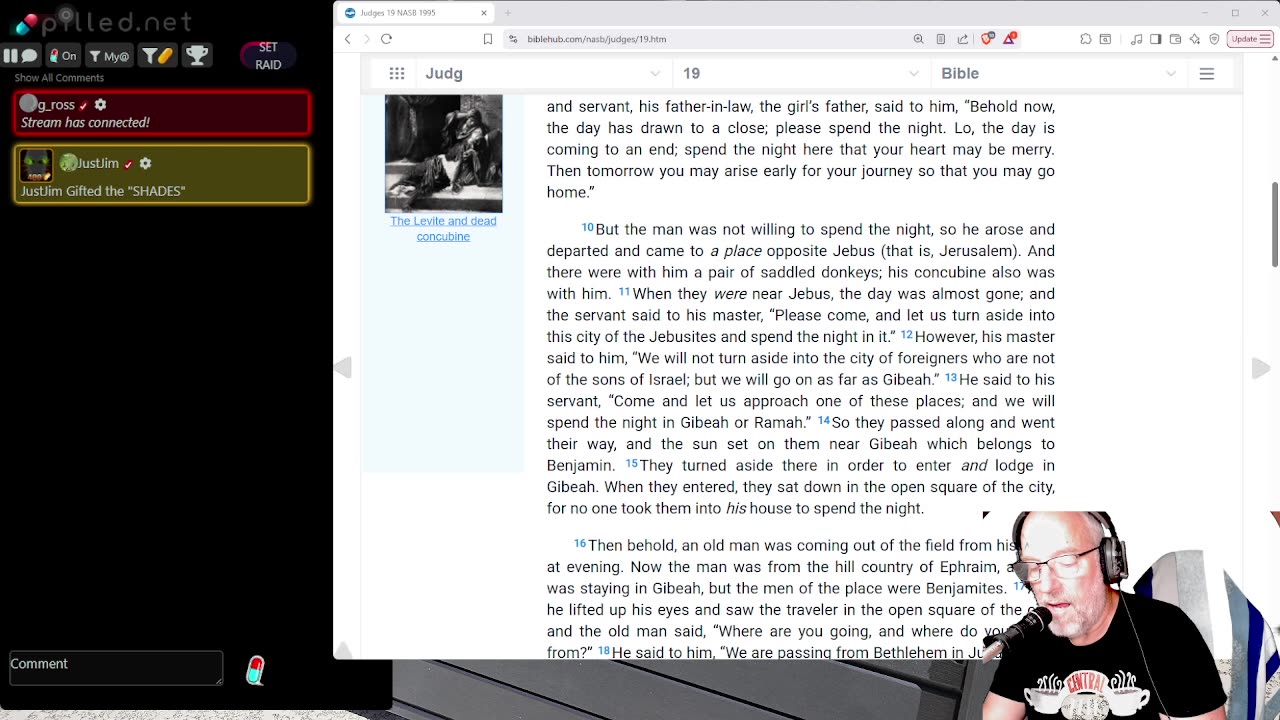Go forward in browser history

tap(366, 39)
